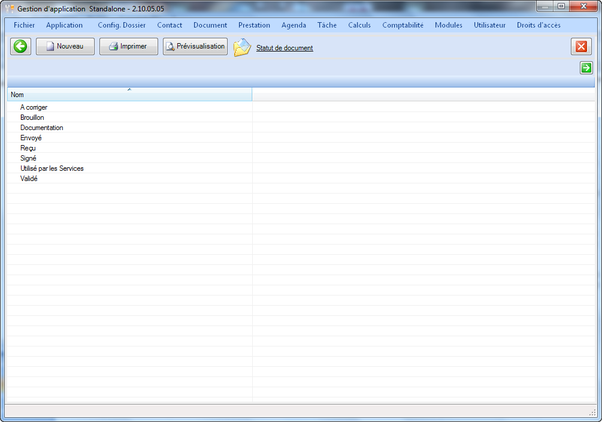This screenshot has height=422, width=602.
Task: Click the folder icon beside Statut de document
Action: (242, 47)
